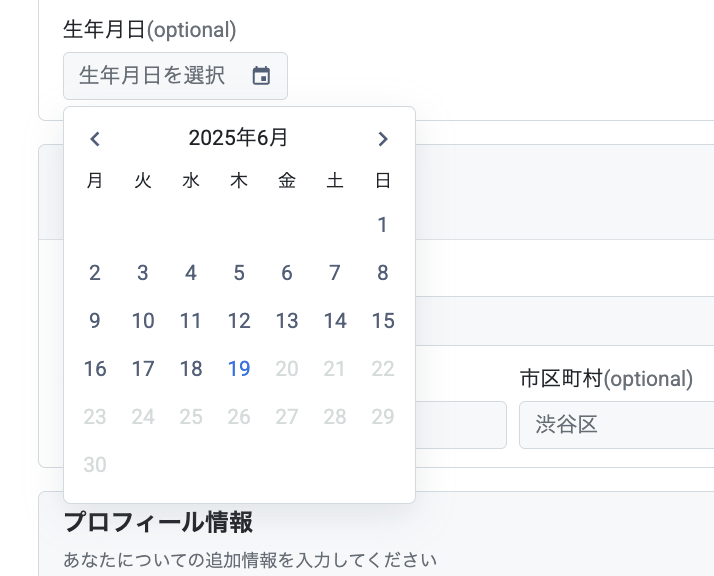714x576 pixels.
Task: Click the 月 weekday column header
Action: click(95, 180)
